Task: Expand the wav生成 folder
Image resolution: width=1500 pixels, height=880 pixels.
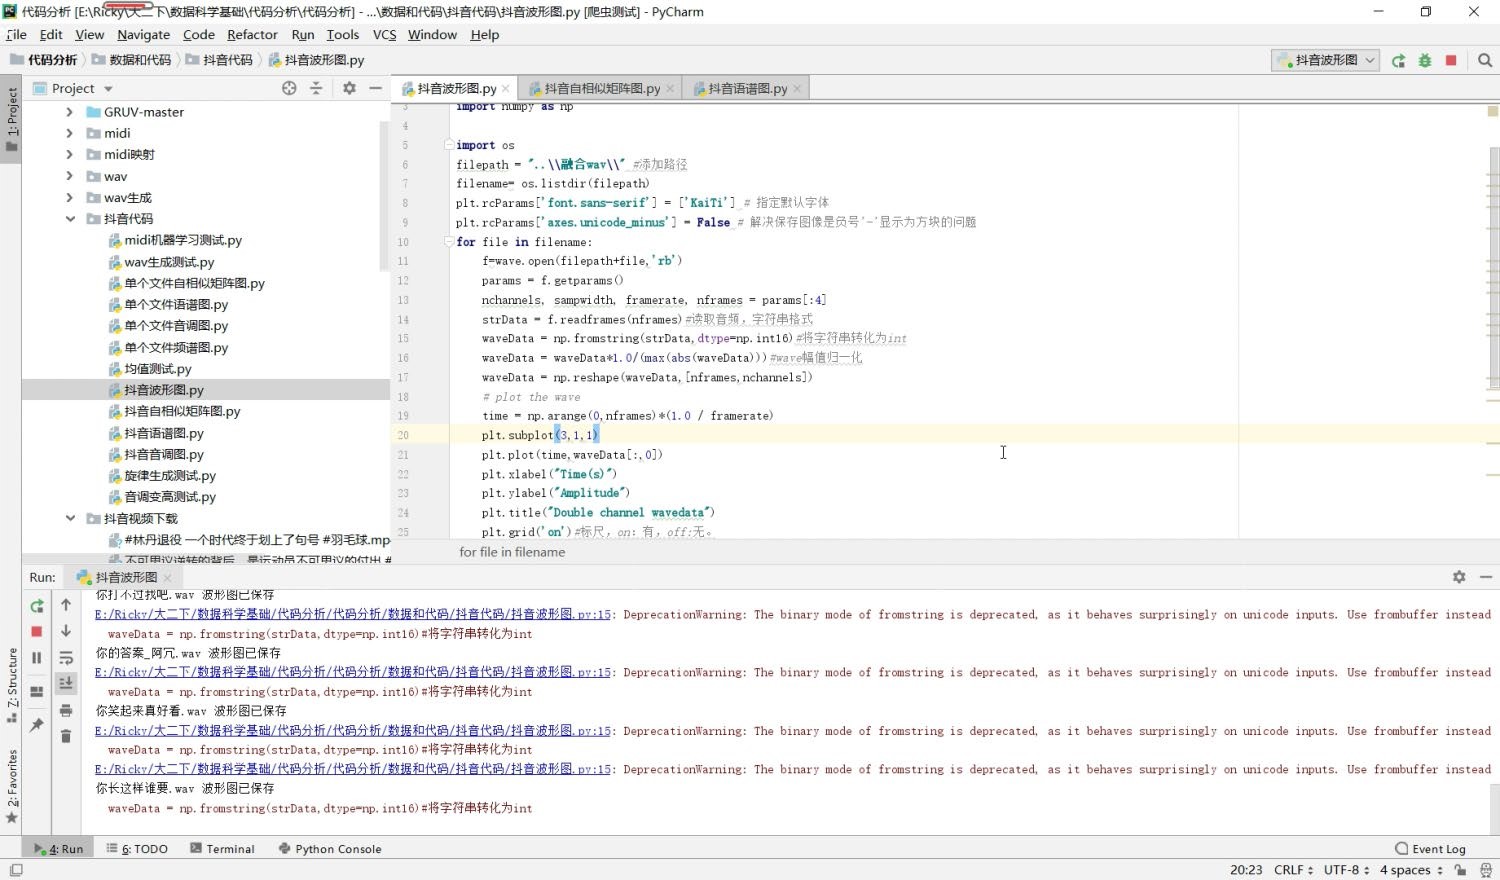Action: click(x=69, y=198)
